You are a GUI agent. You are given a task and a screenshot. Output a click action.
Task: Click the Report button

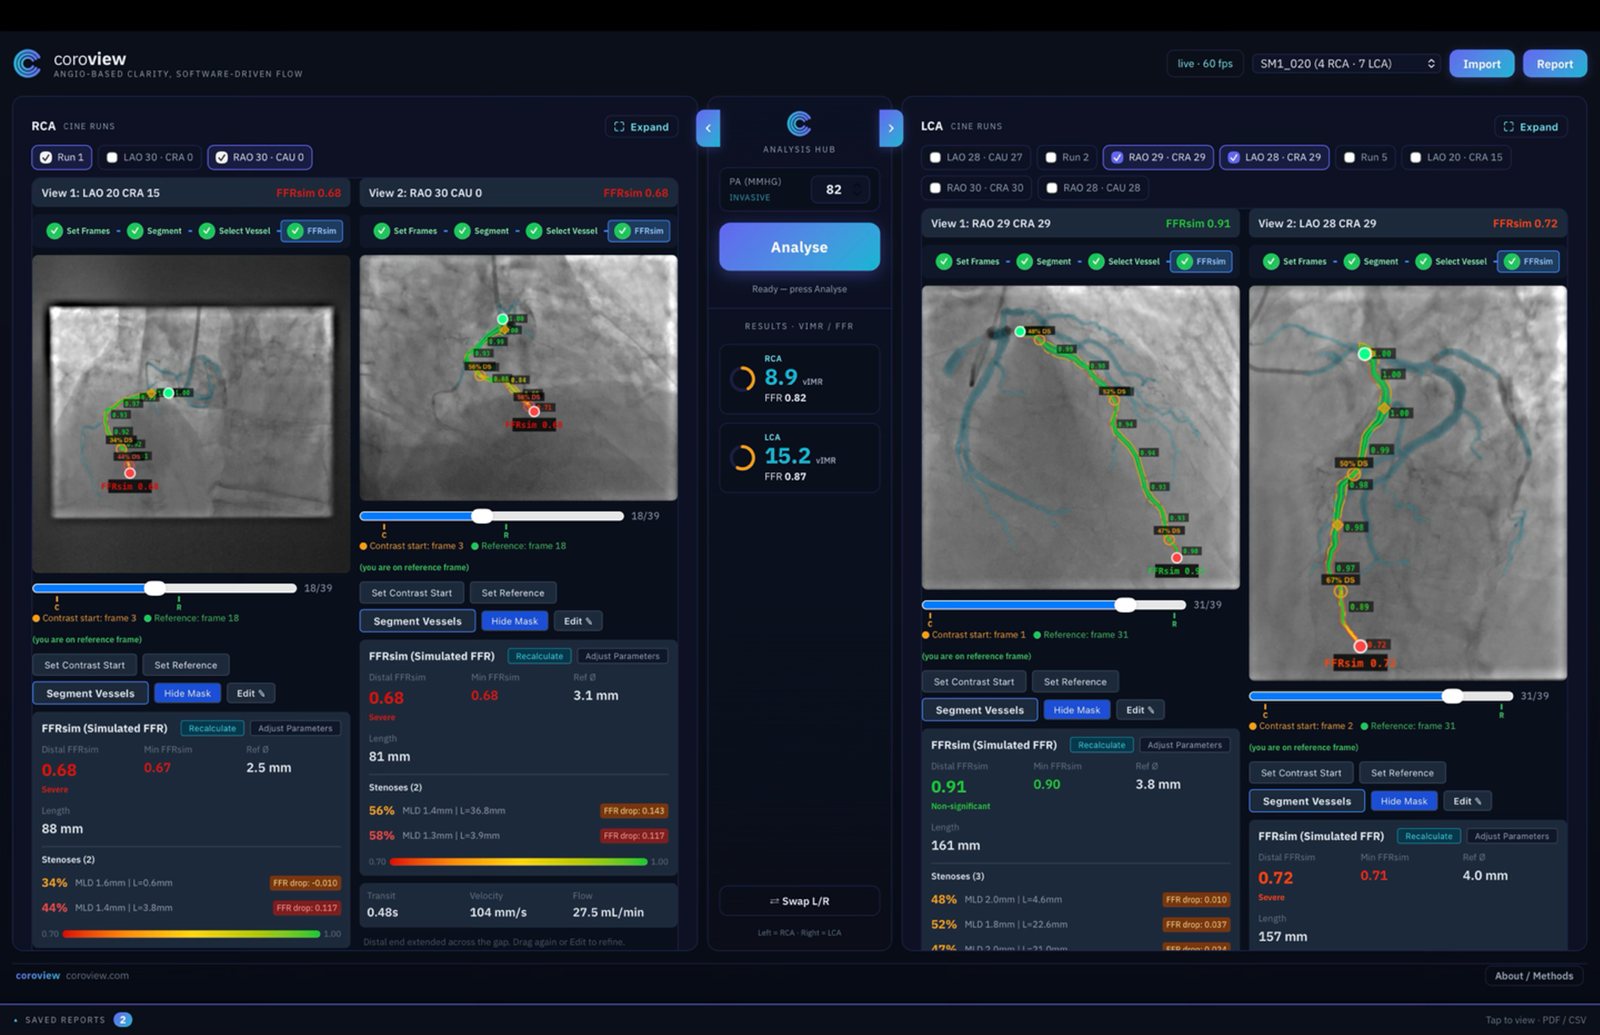(1555, 64)
